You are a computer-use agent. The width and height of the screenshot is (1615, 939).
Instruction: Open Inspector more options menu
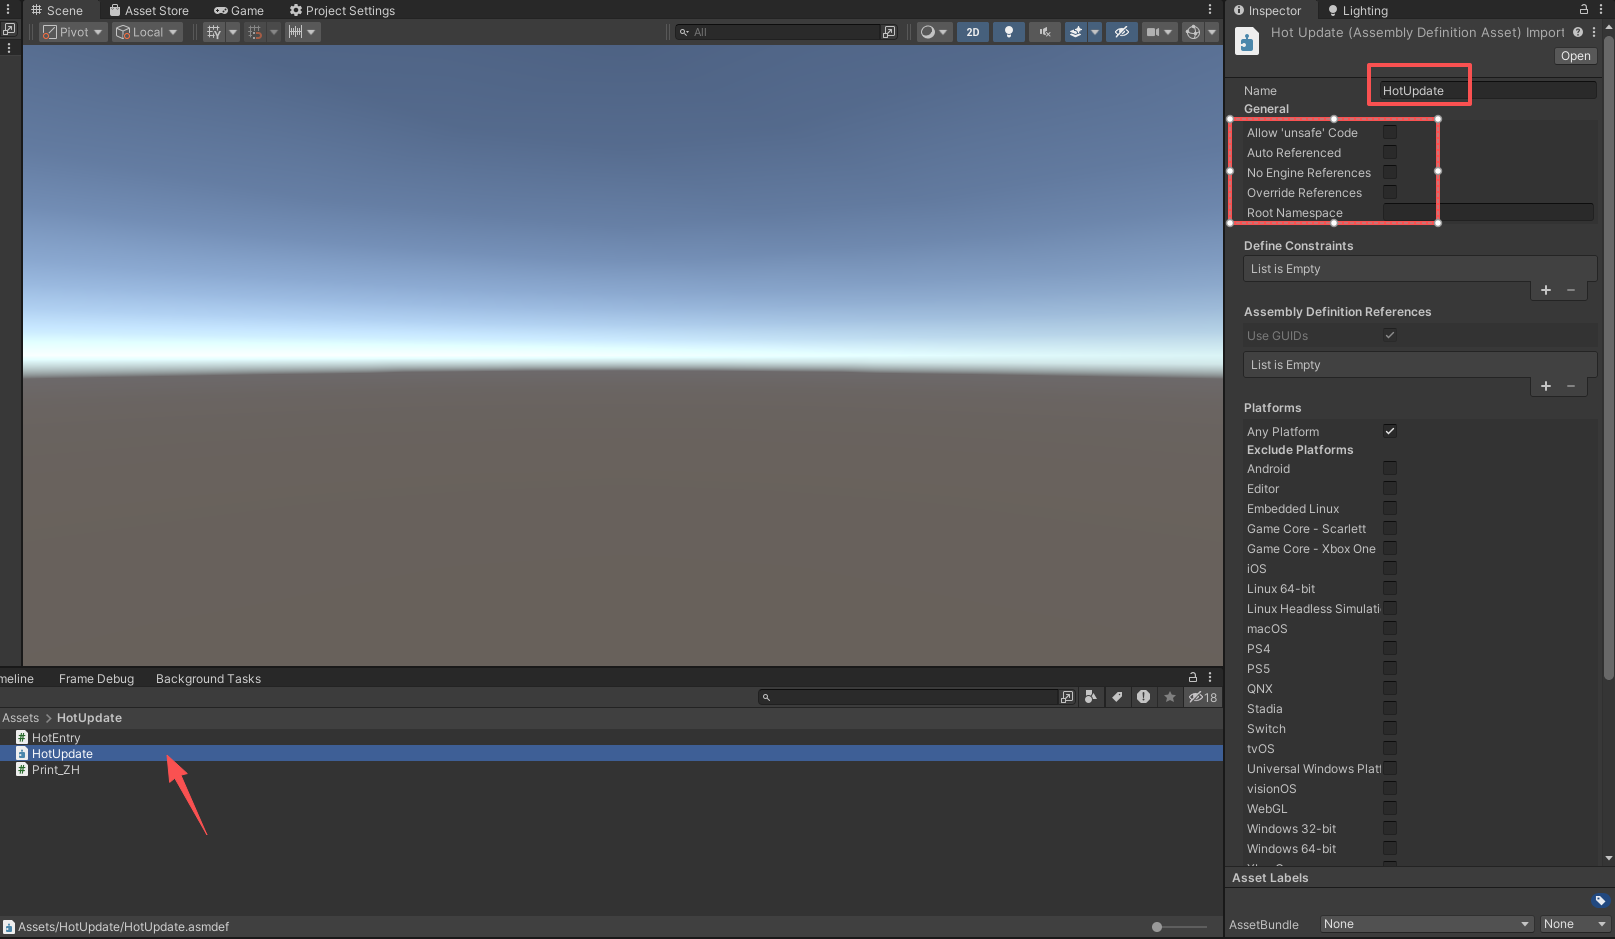click(x=1600, y=9)
